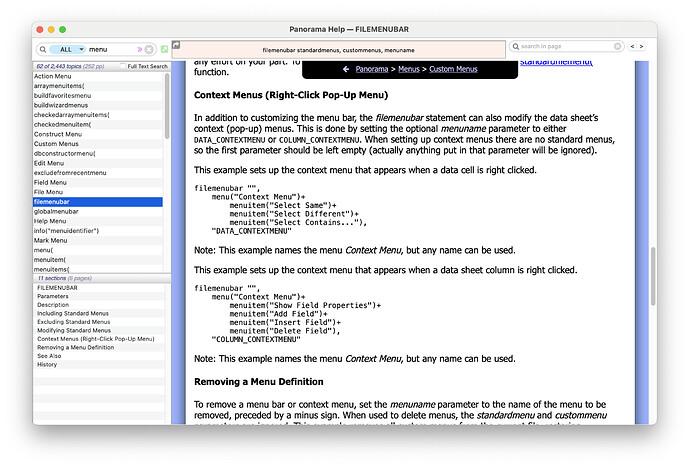
Task: Enable the Full Text Search checkbox
Action: pos(123,66)
